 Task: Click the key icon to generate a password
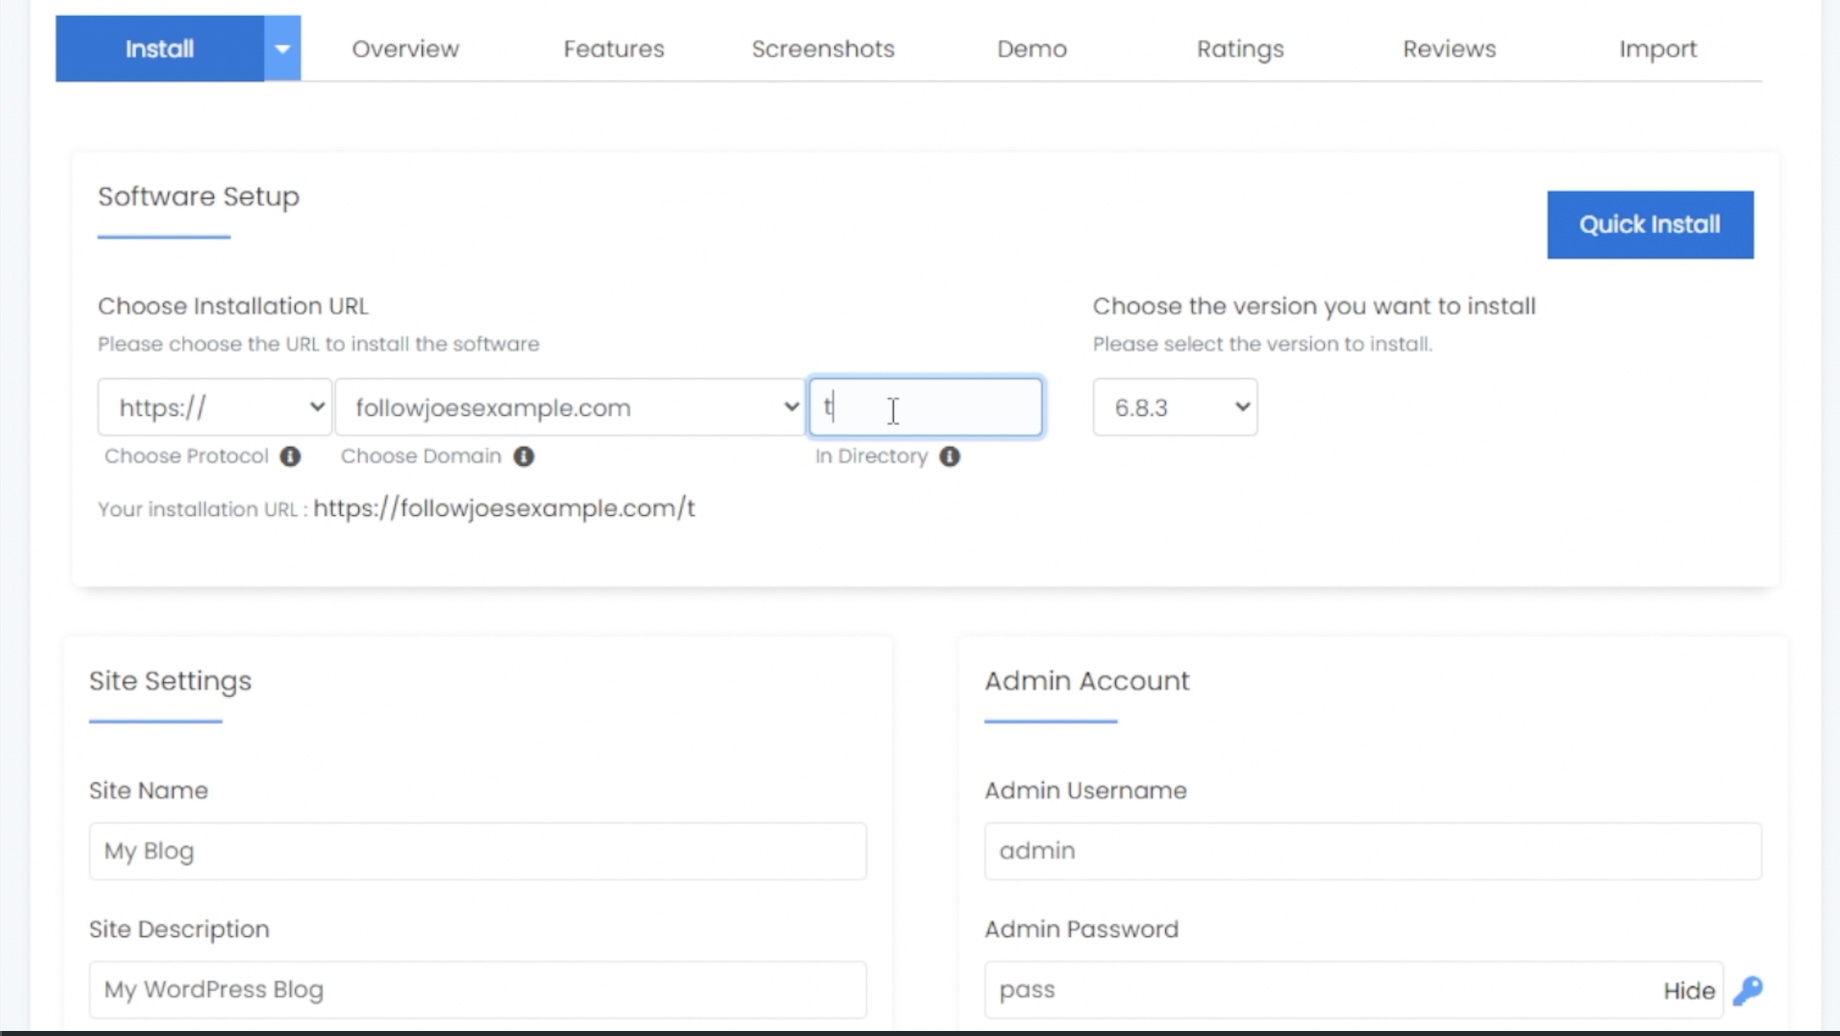pos(1748,990)
